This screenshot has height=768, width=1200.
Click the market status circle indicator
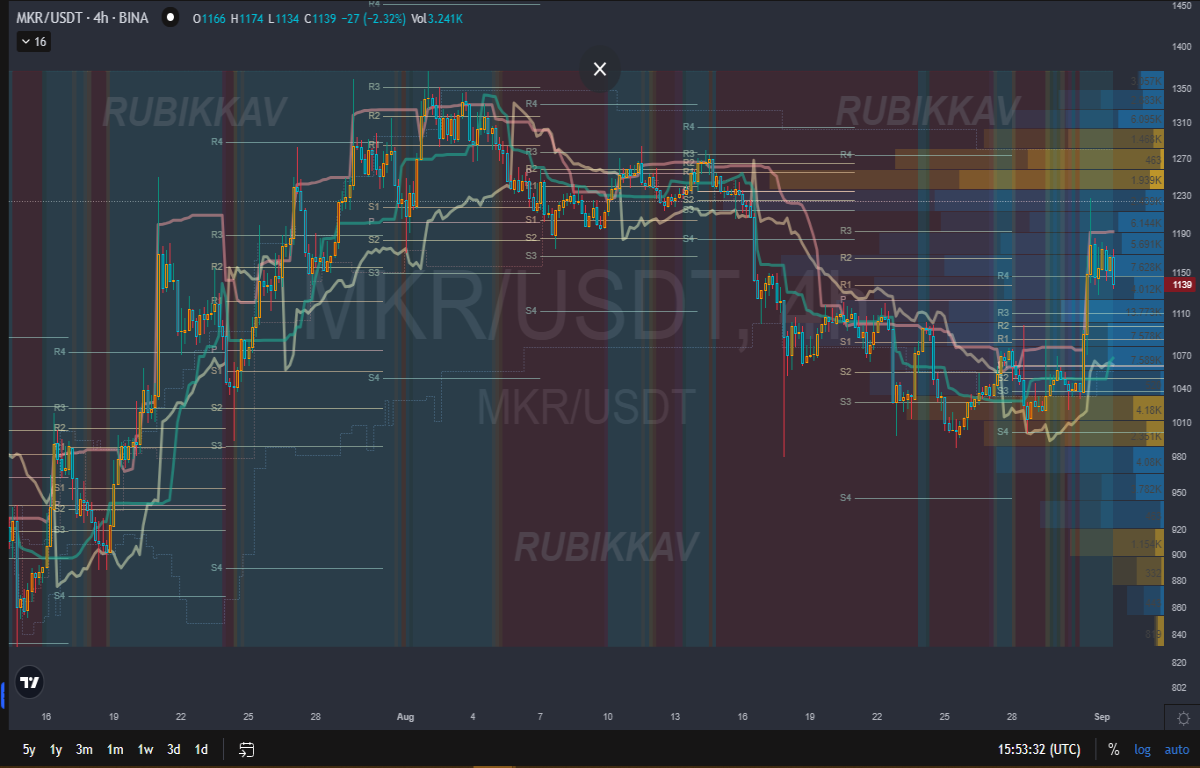171,18
